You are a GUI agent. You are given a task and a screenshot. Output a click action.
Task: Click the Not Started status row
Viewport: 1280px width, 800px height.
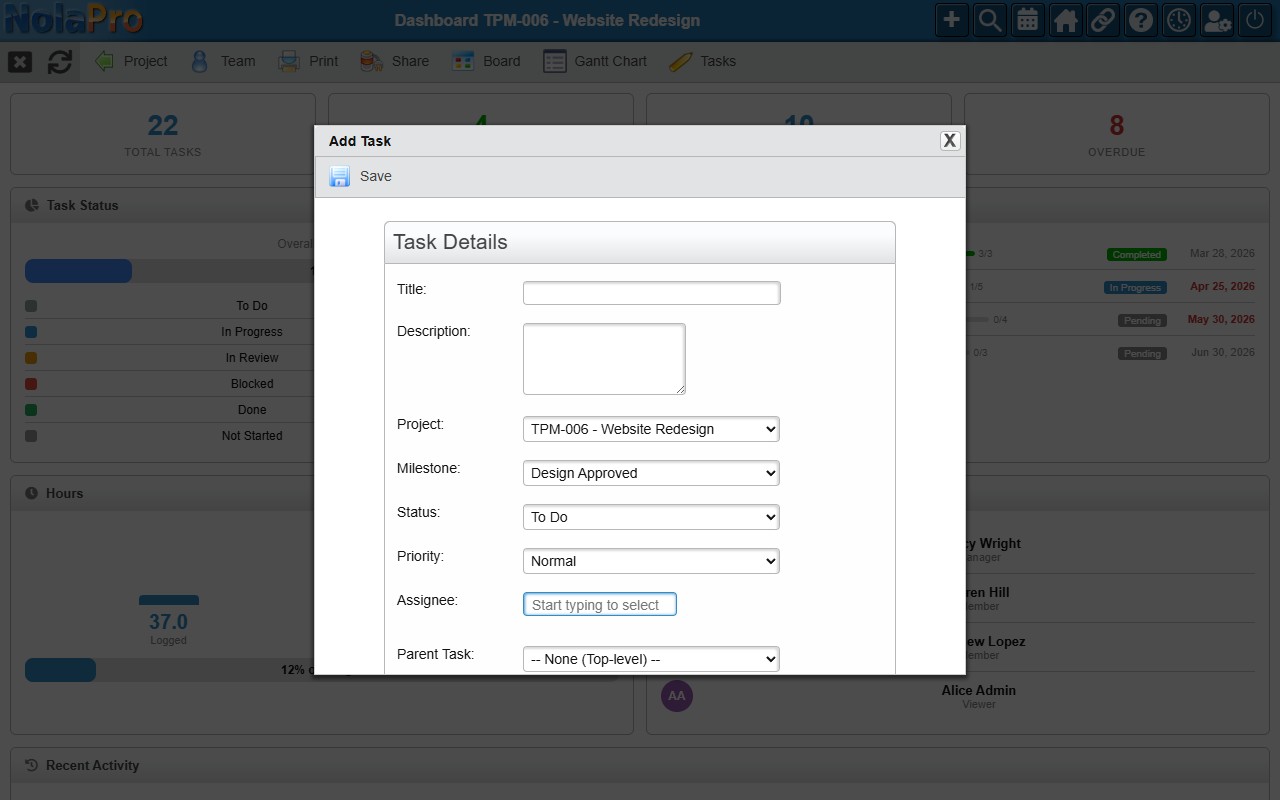tap(169, 436)
